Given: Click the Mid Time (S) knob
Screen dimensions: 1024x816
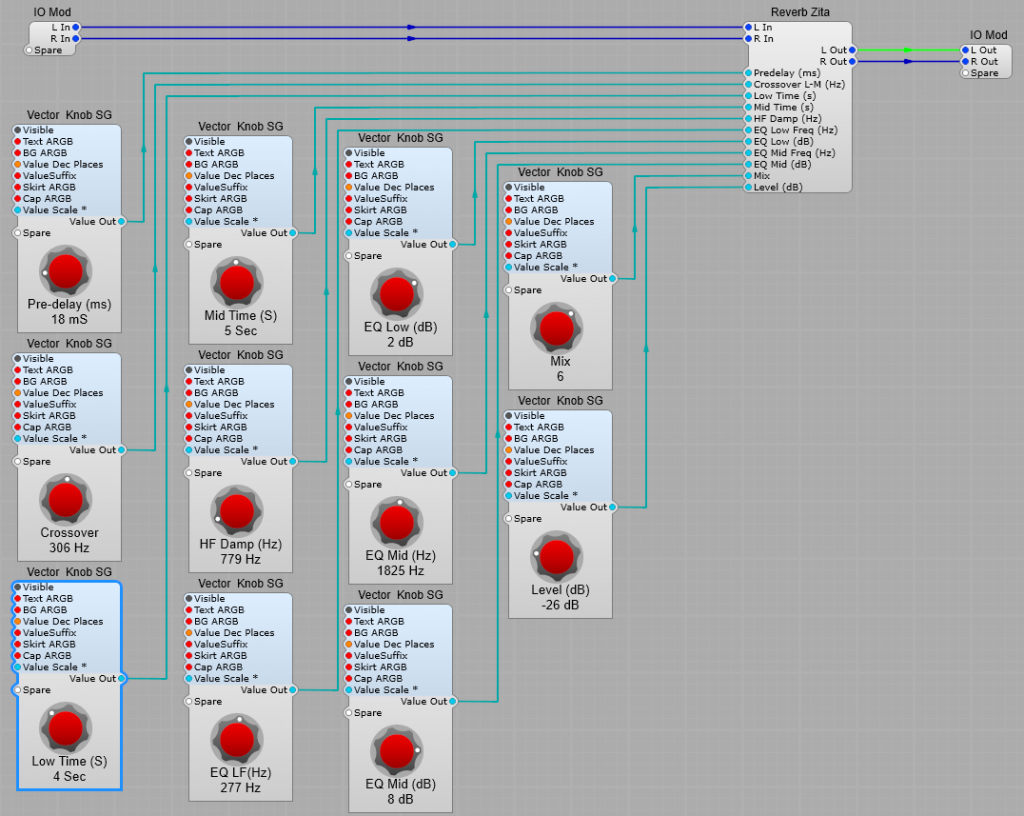Looking at the screenshot, I should [x=237, y=283].
